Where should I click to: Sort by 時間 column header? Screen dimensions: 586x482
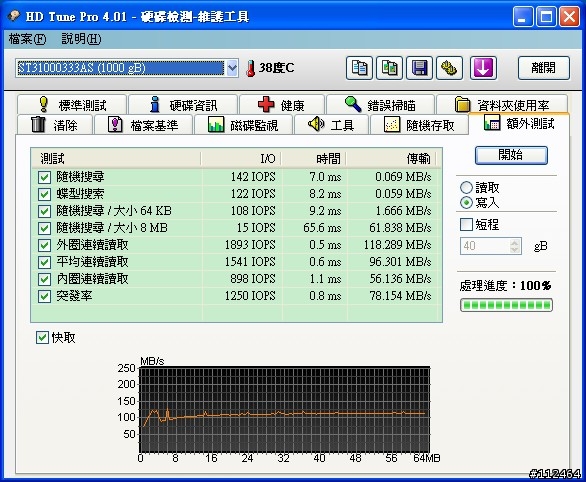pos(314,158)
